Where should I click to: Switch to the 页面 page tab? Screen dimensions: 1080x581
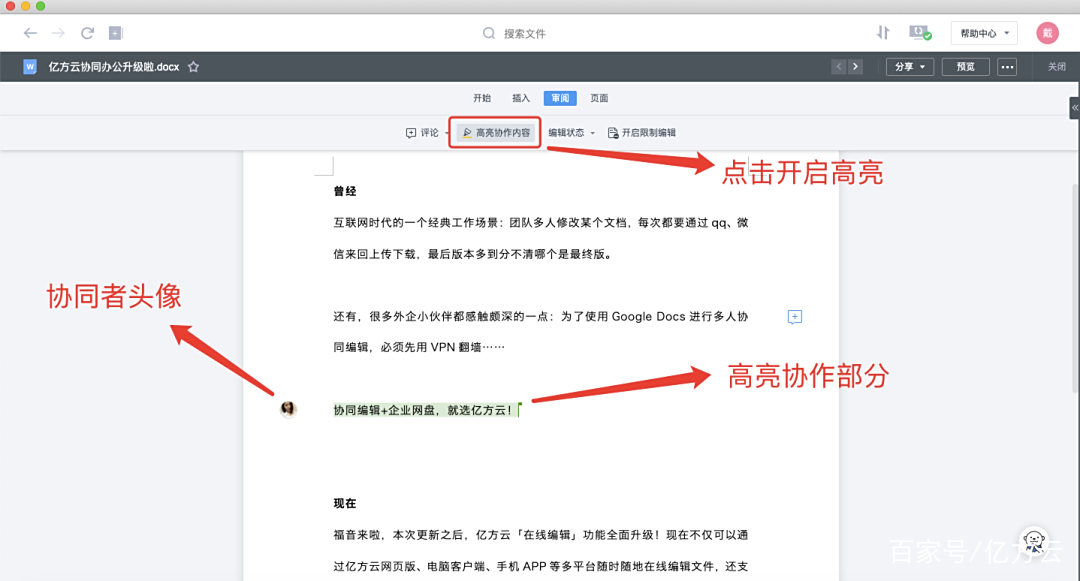(x=598, y=98)
